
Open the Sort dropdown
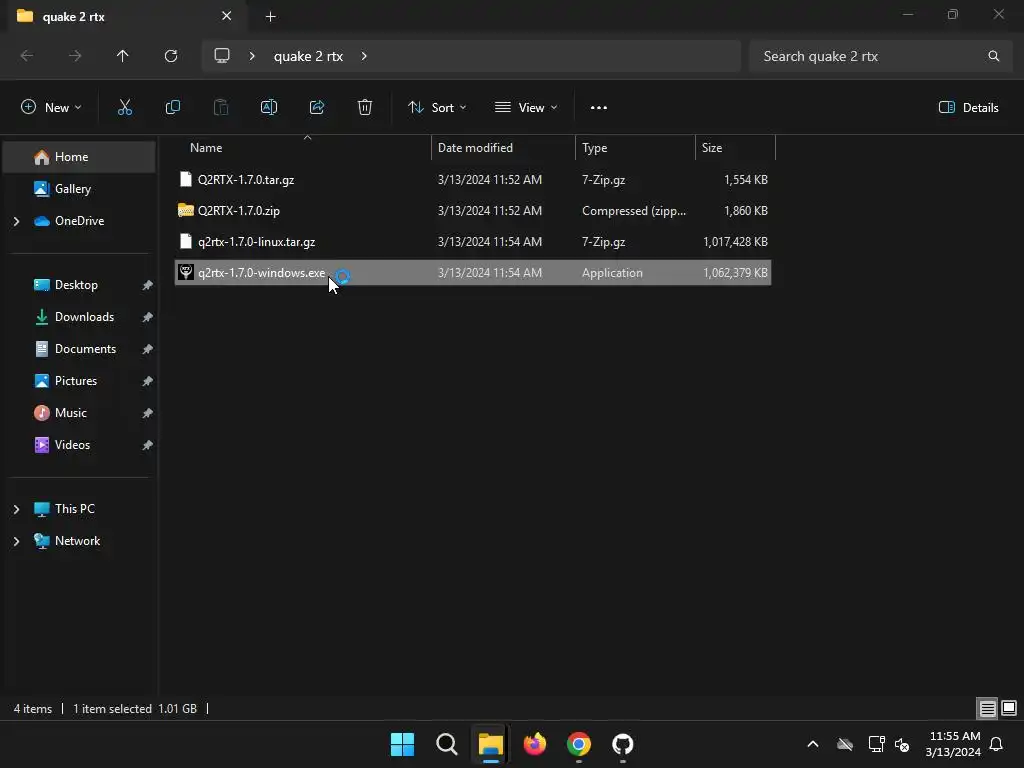coord(437,108)
